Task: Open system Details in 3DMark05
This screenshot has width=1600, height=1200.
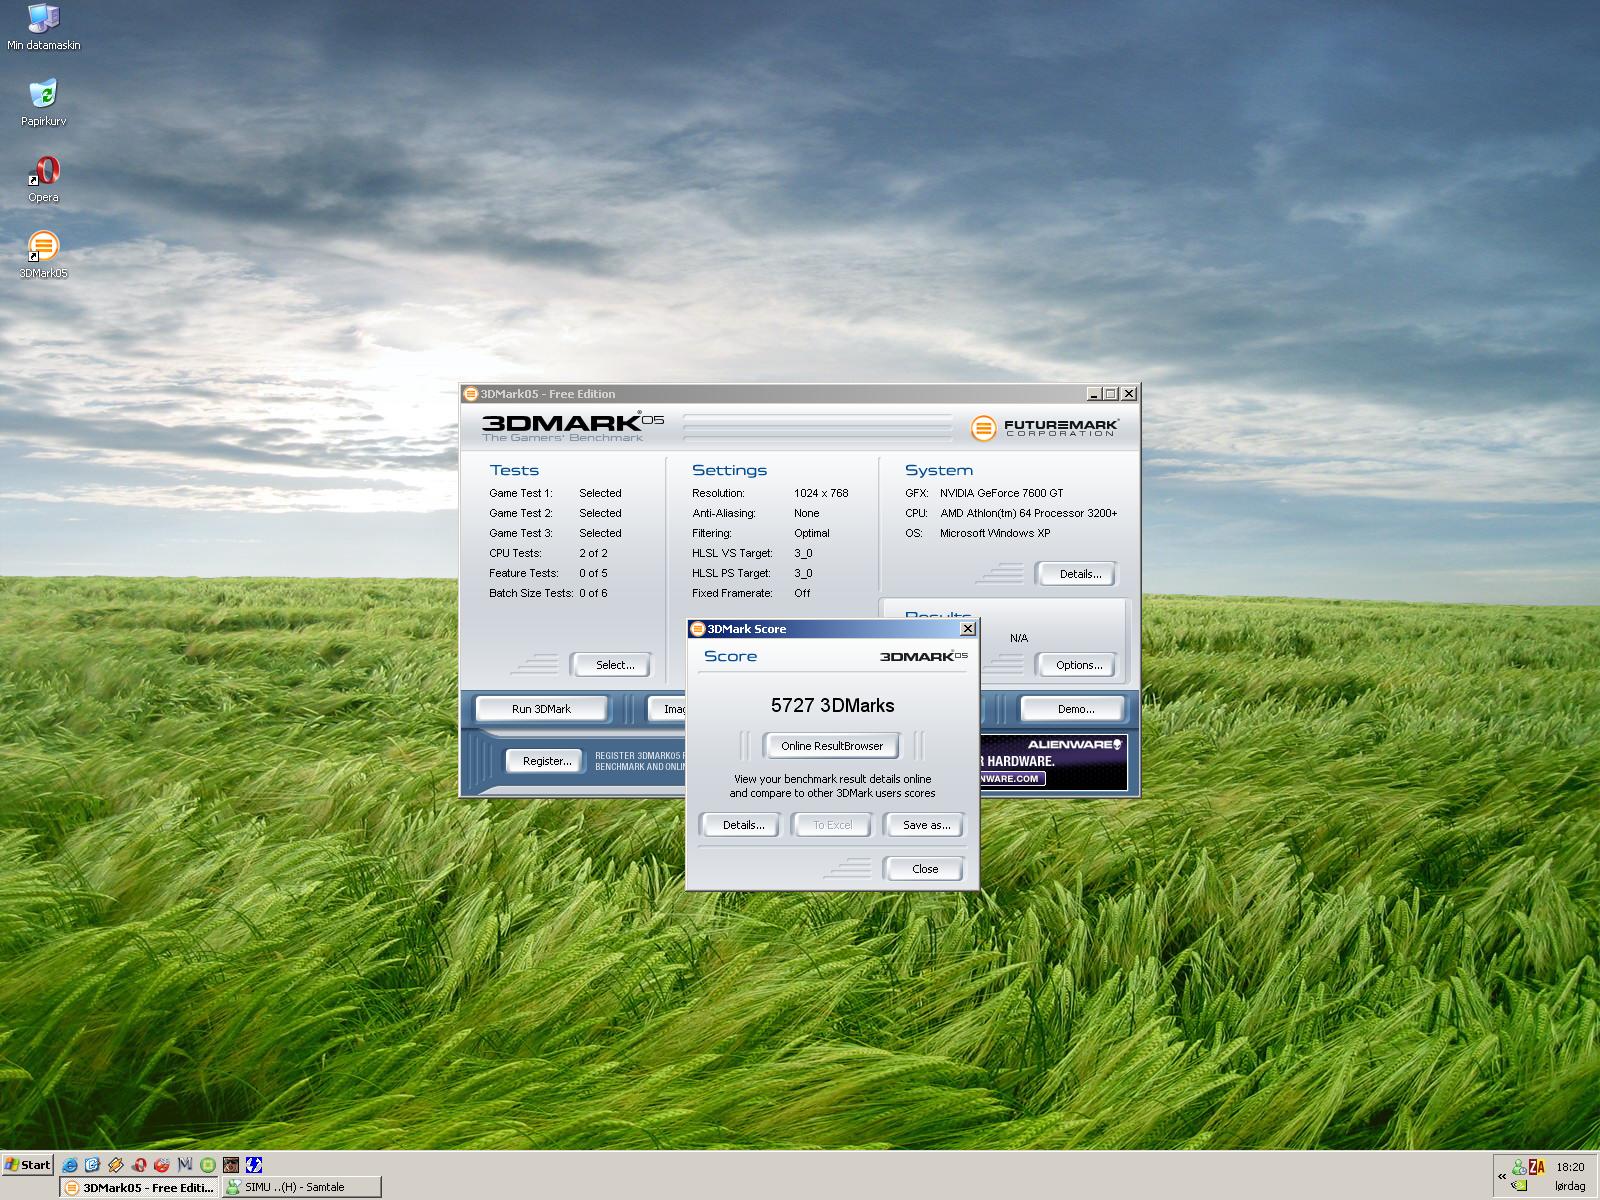Action: pos(1080,574)
